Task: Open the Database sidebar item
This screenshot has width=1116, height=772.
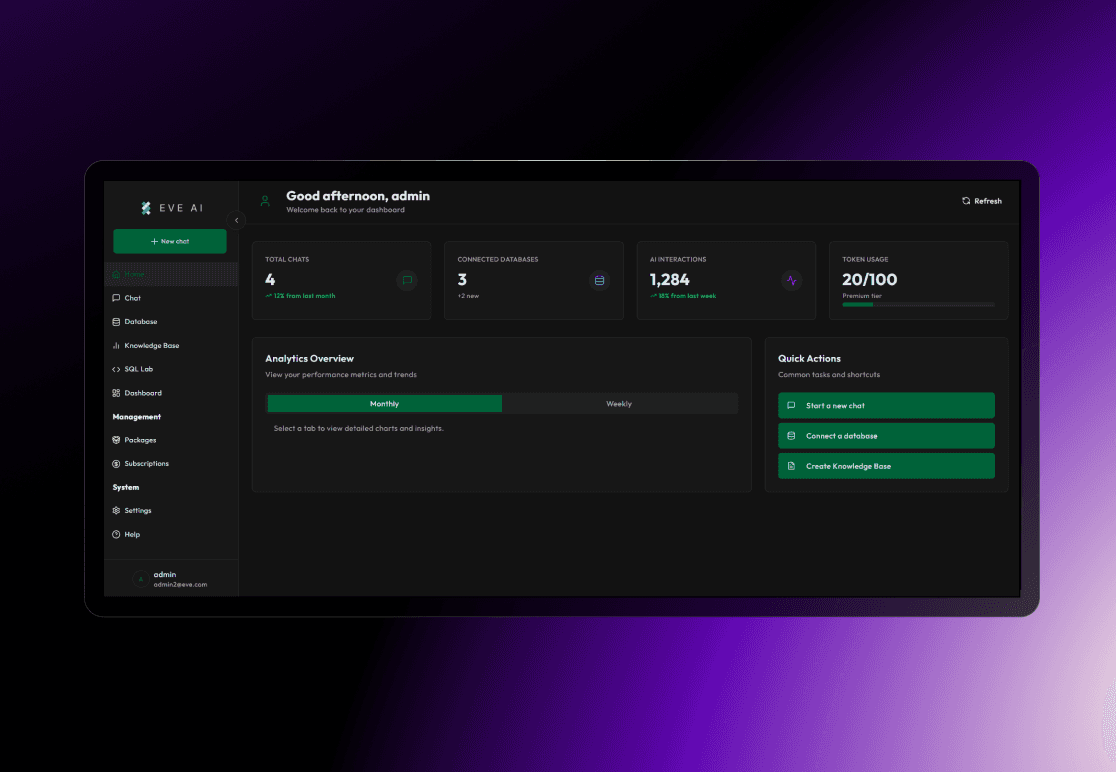Action: (171, 322)
